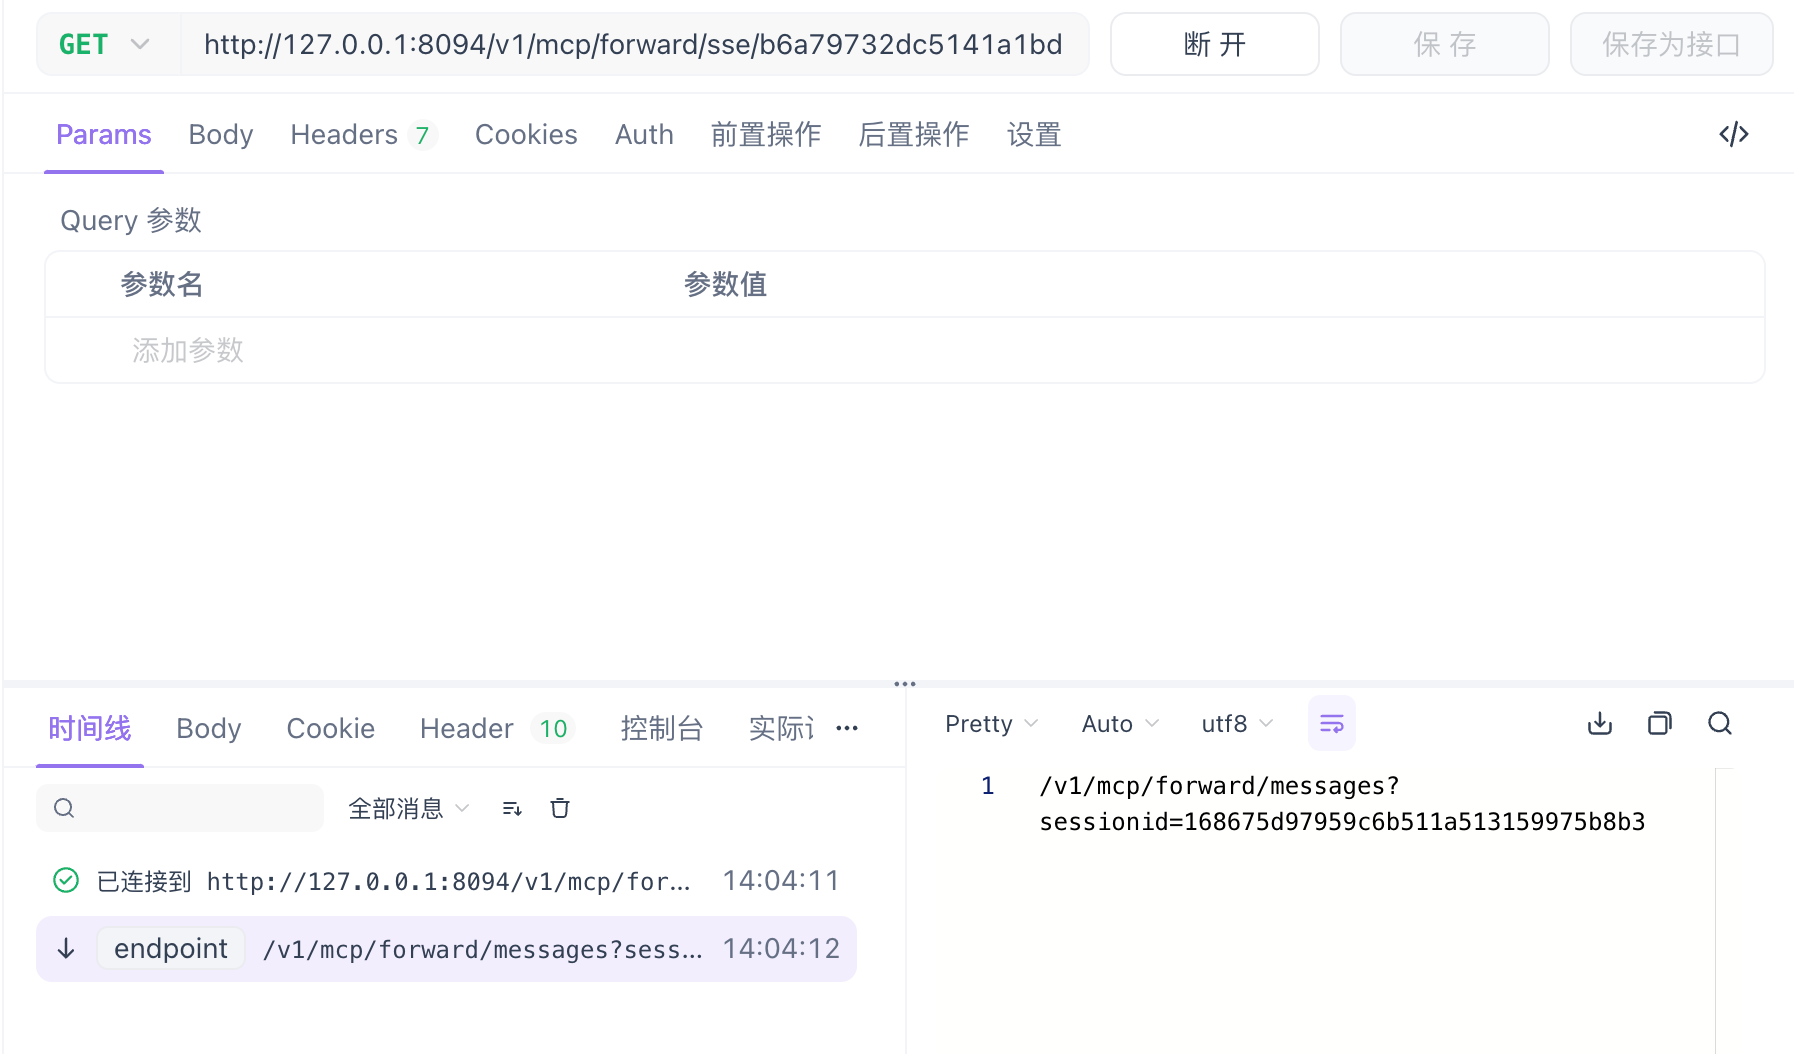Click the 断开 disconnect button
This screenshot has height=1054, width=1794.
point(1214,45)
